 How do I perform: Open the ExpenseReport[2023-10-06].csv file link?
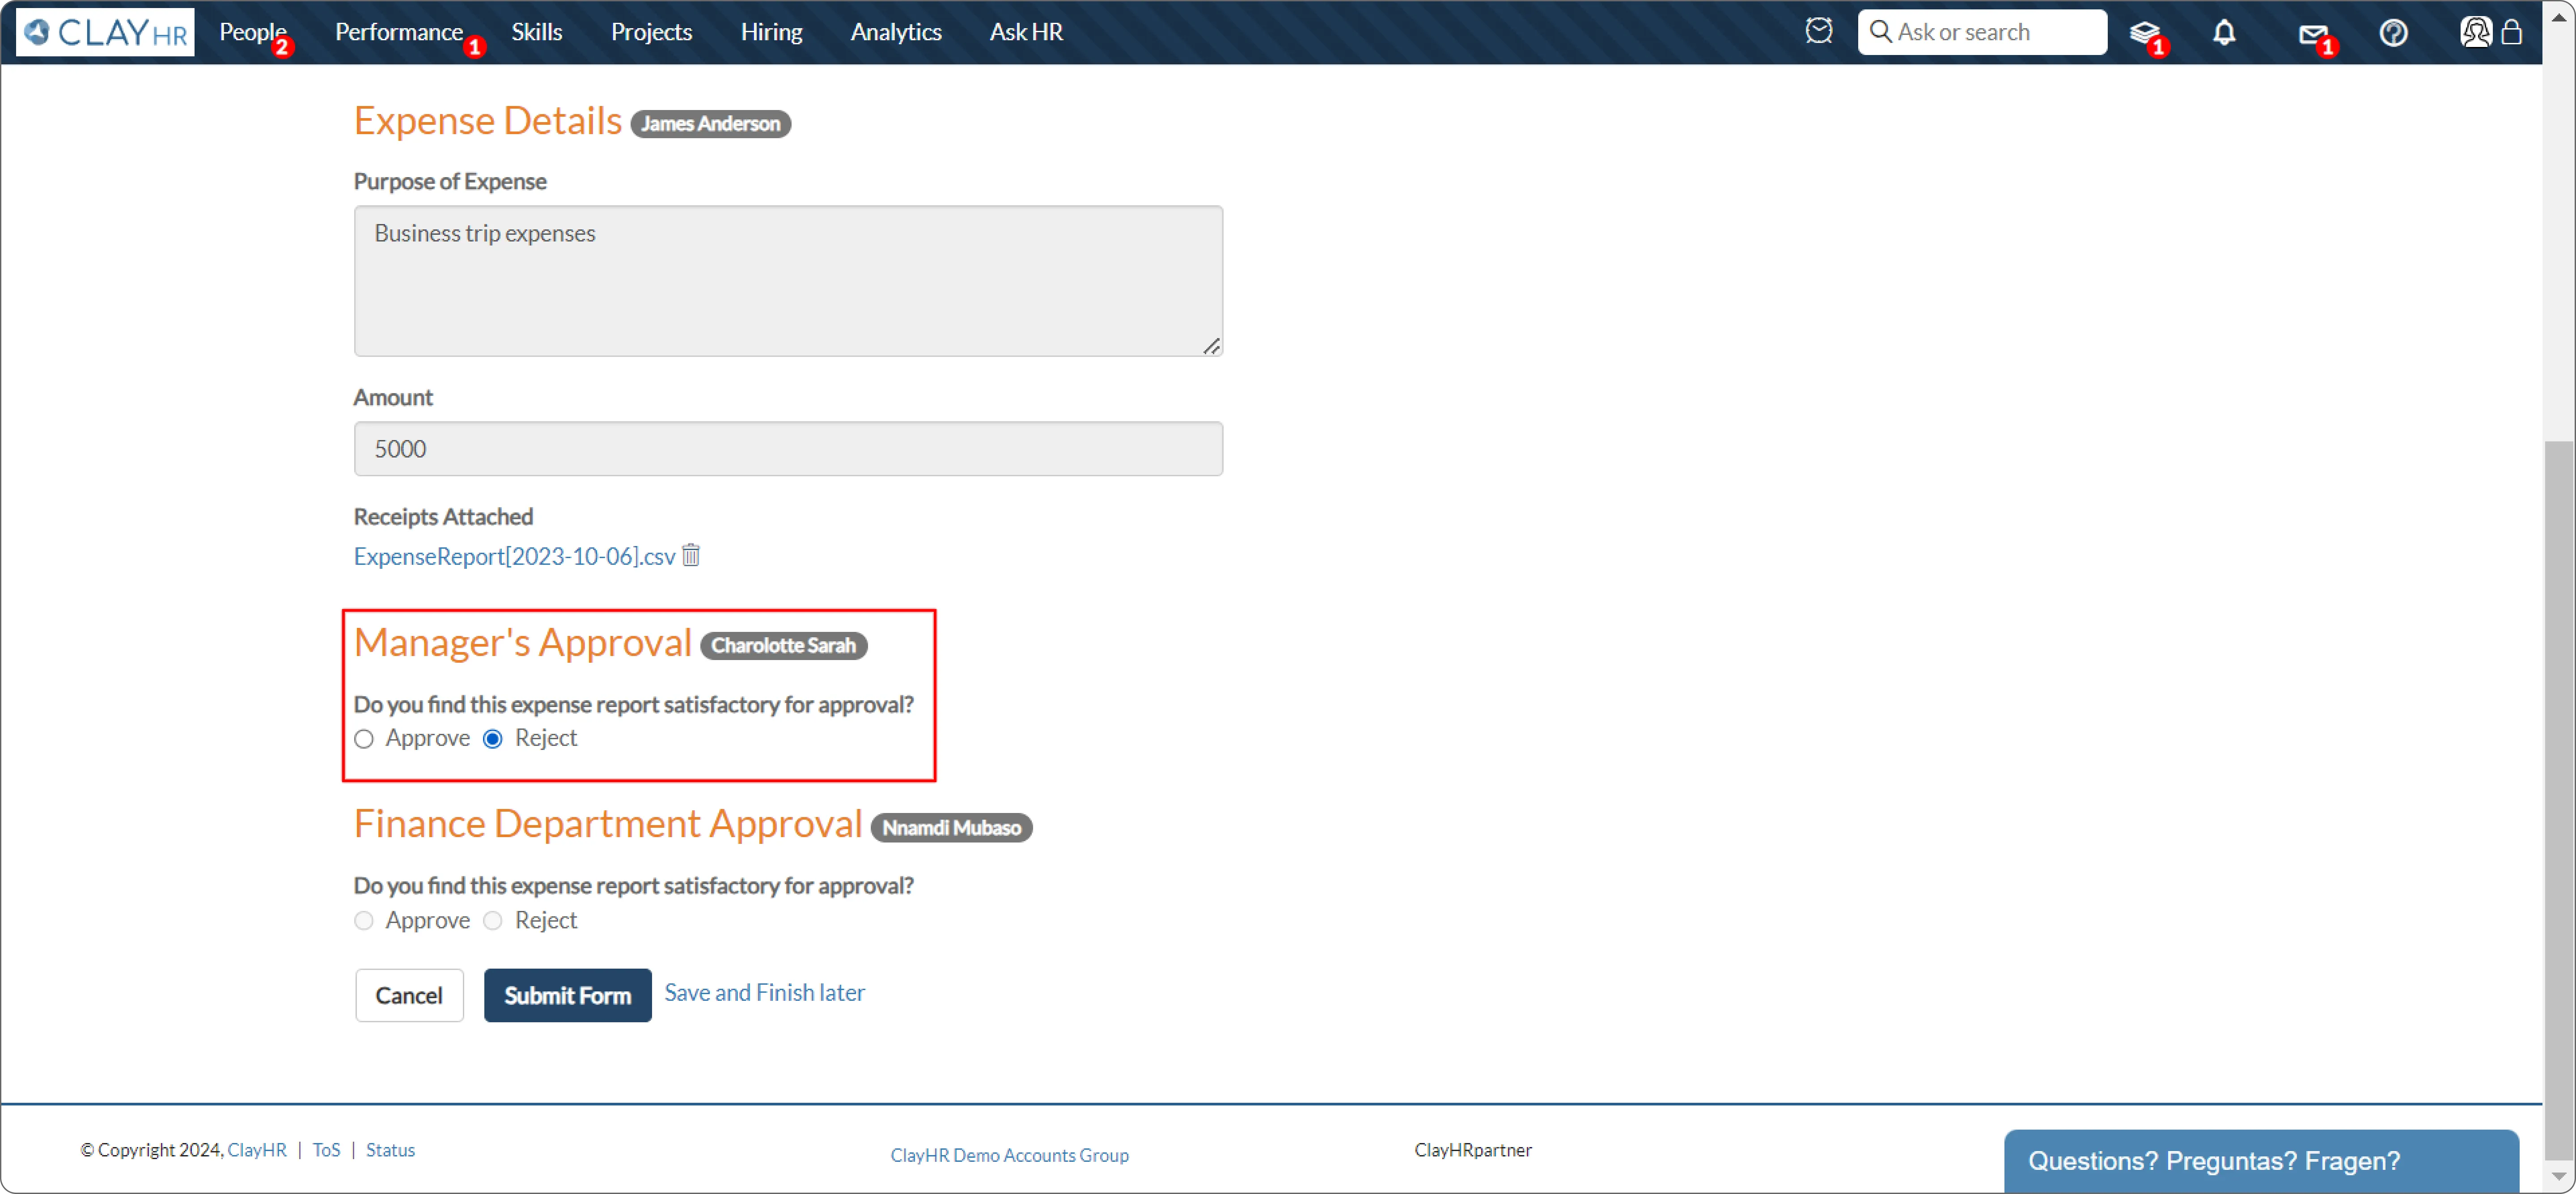pos(514,556)
